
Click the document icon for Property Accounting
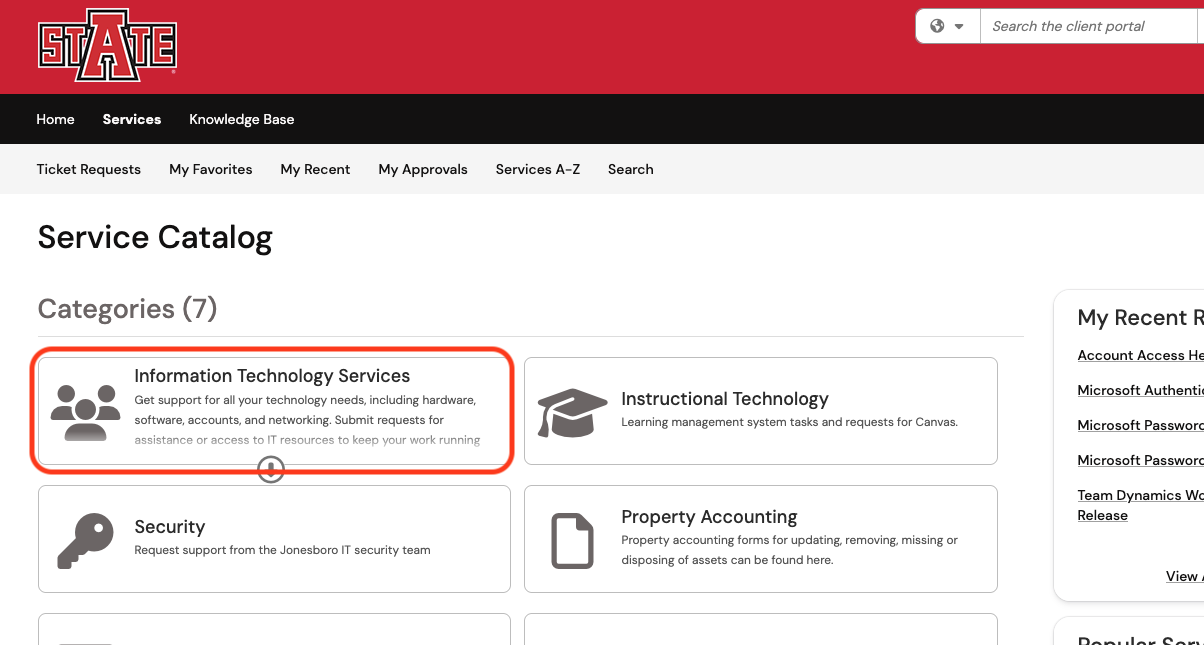click(573, 540)
